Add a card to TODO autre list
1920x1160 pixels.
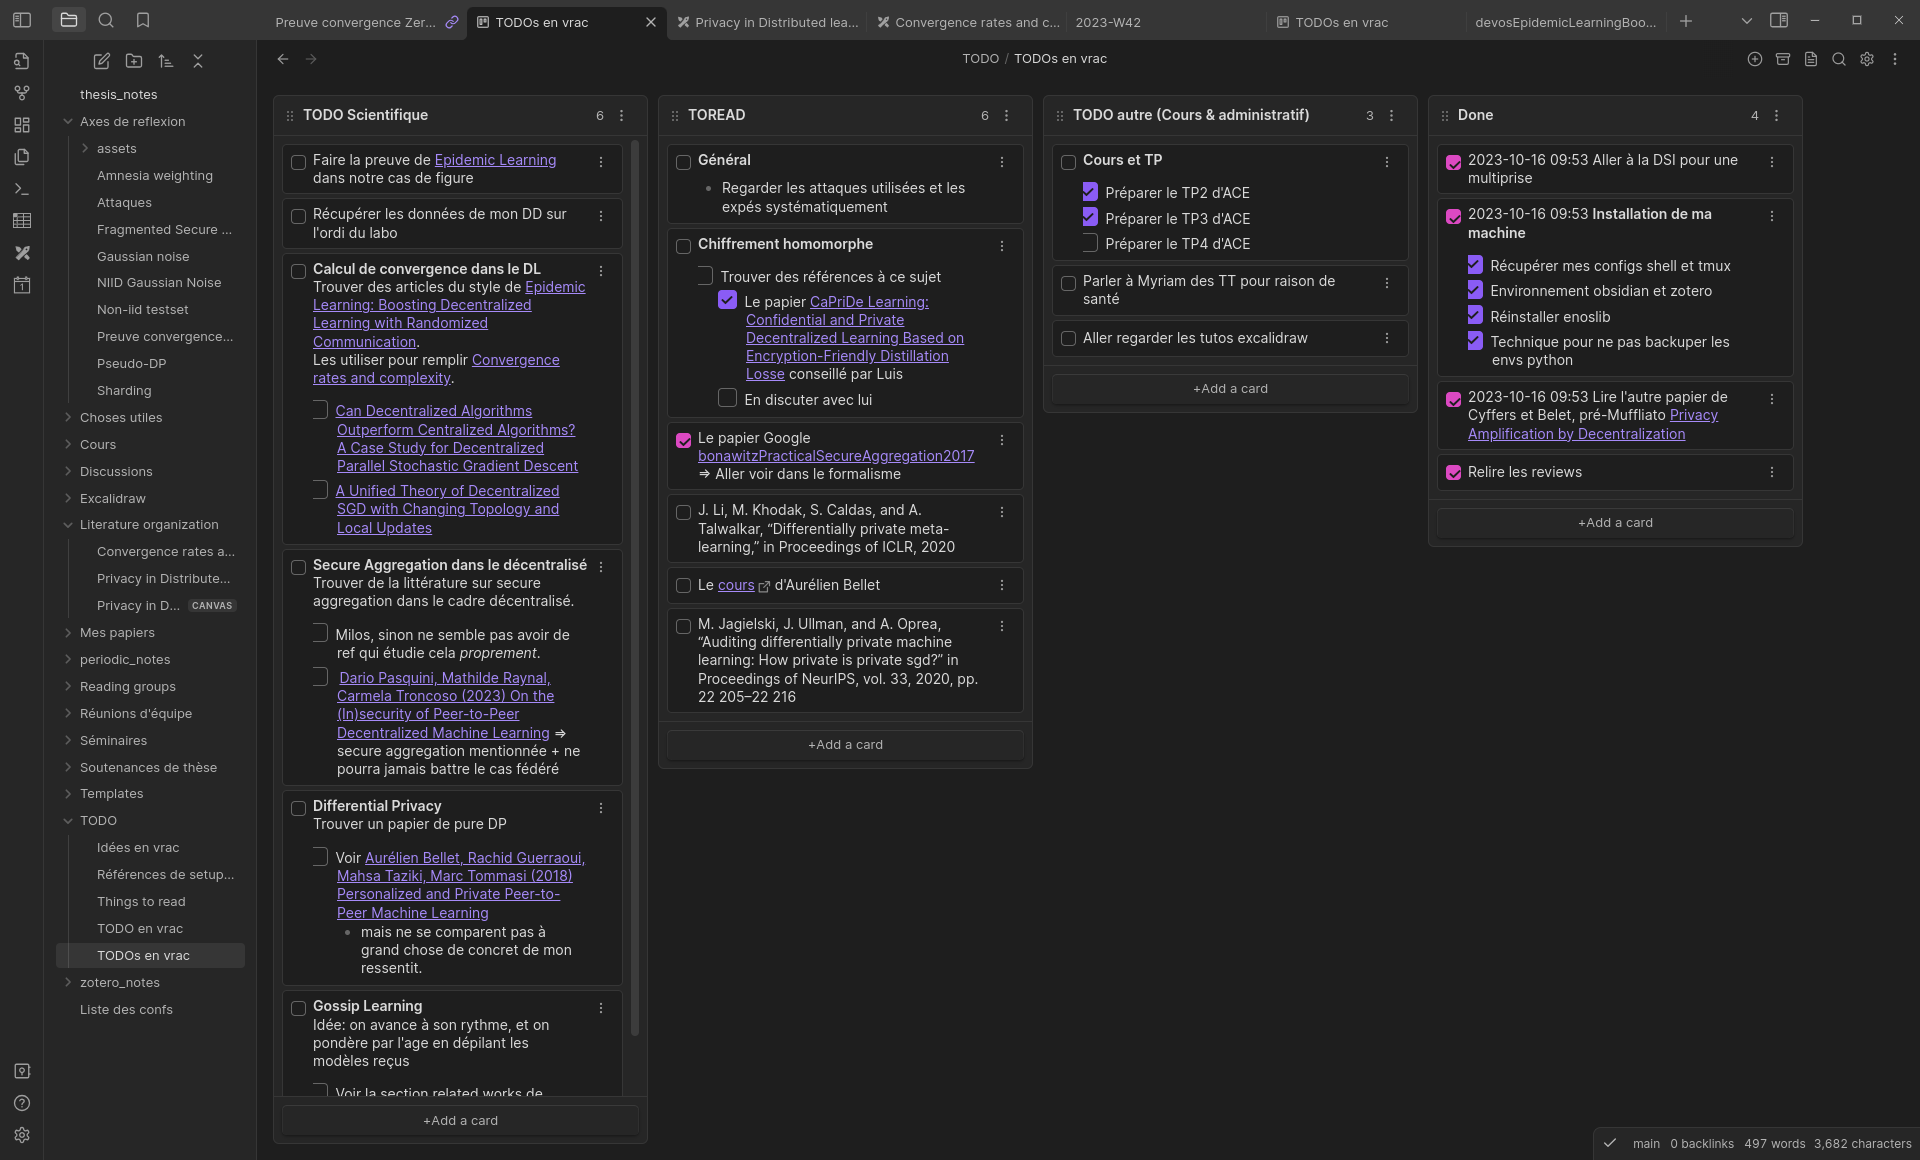[1230, 389]
